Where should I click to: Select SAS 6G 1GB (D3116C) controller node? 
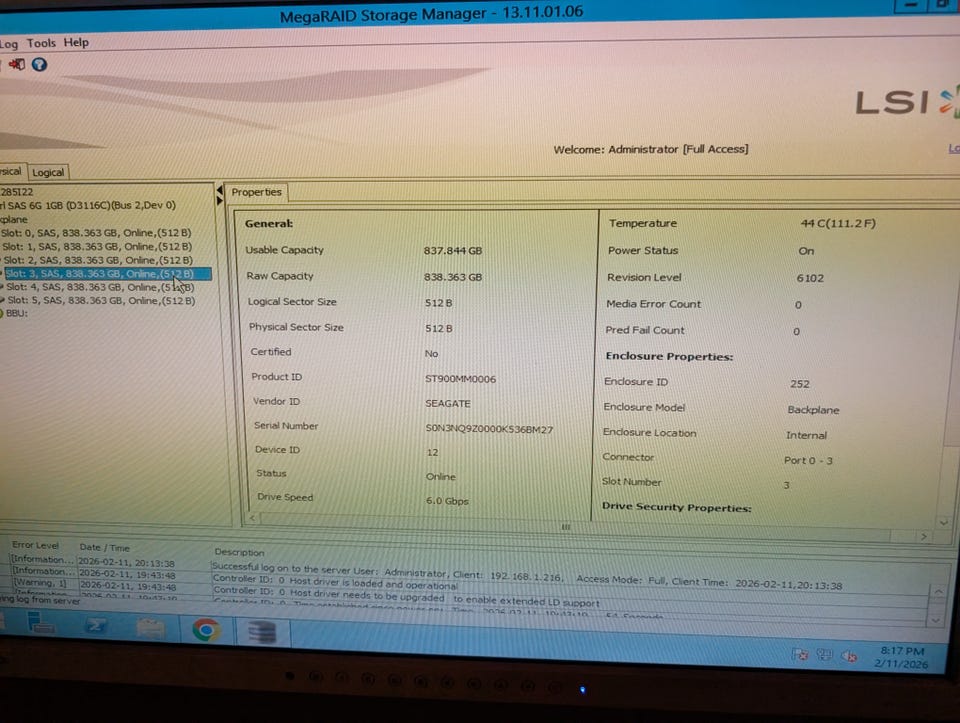(88, 205)
